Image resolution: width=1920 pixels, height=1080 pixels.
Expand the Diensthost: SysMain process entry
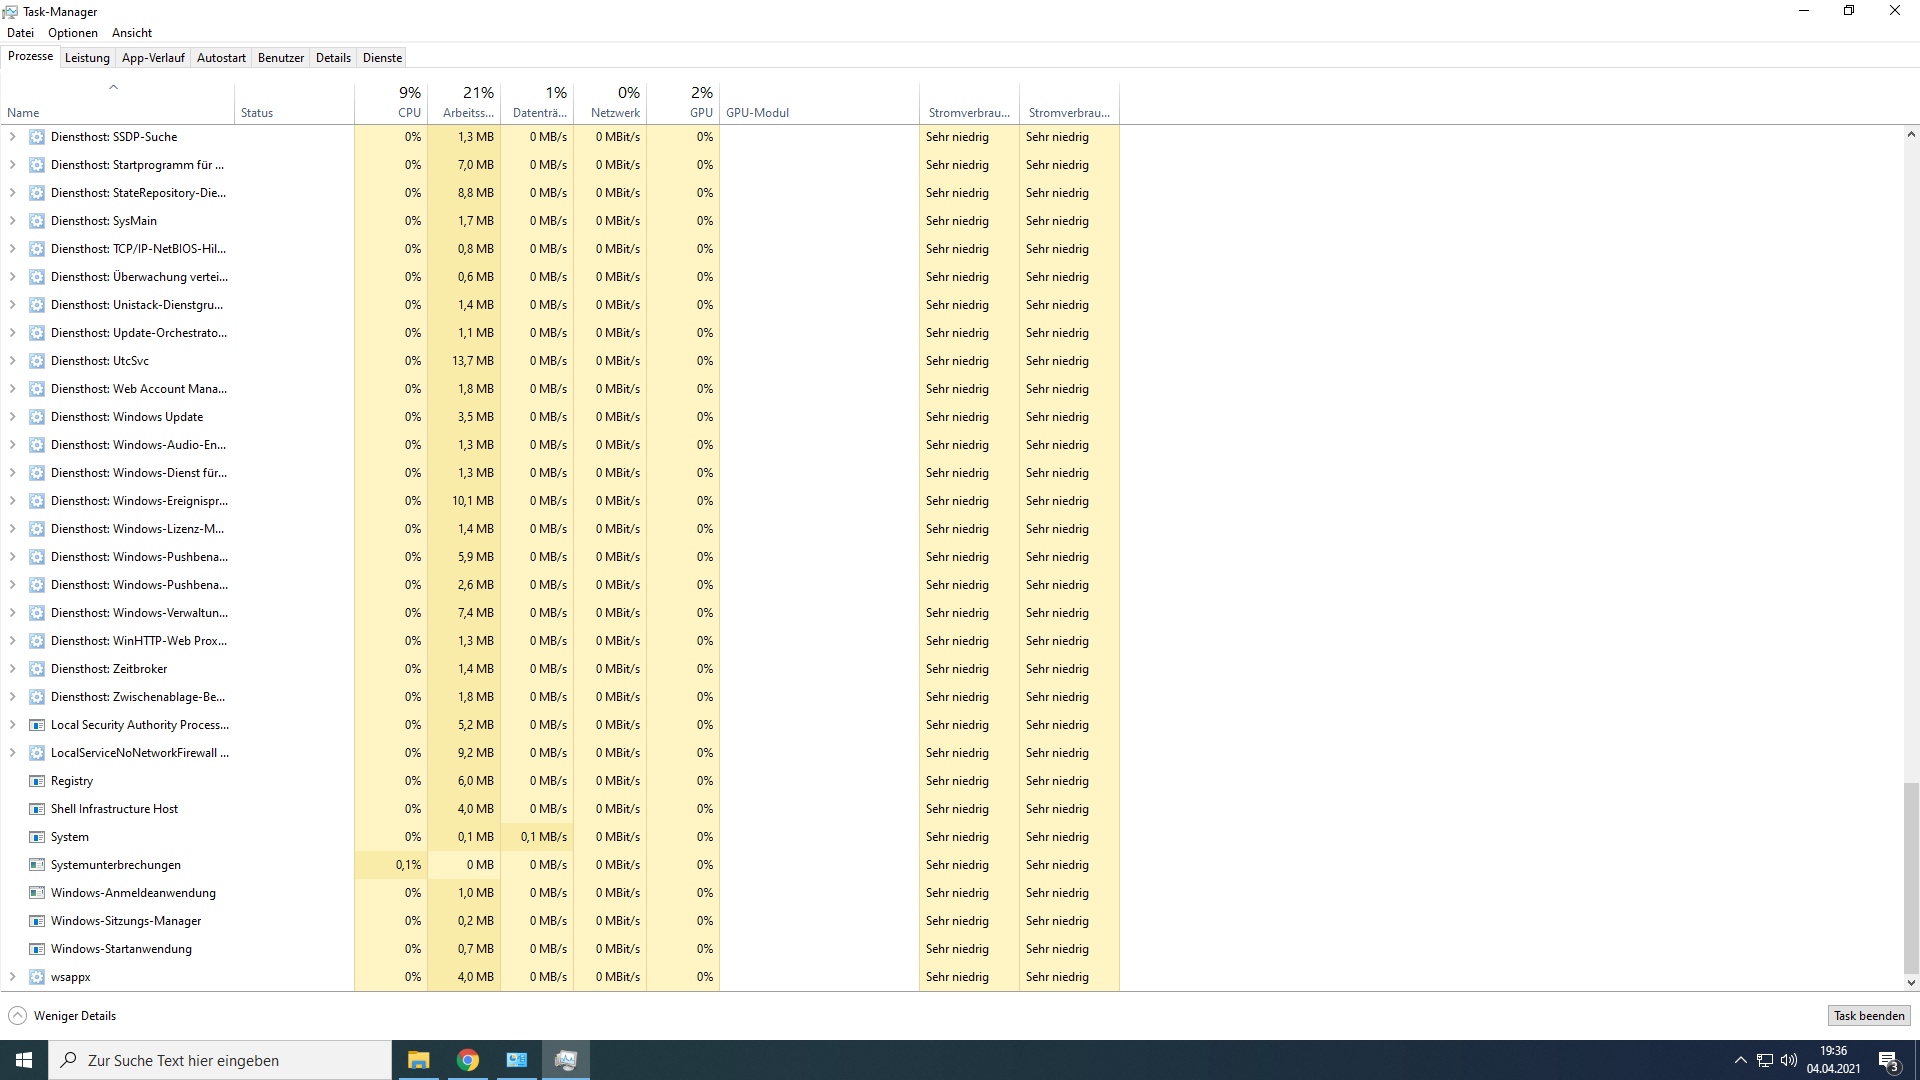click(12, 220)
